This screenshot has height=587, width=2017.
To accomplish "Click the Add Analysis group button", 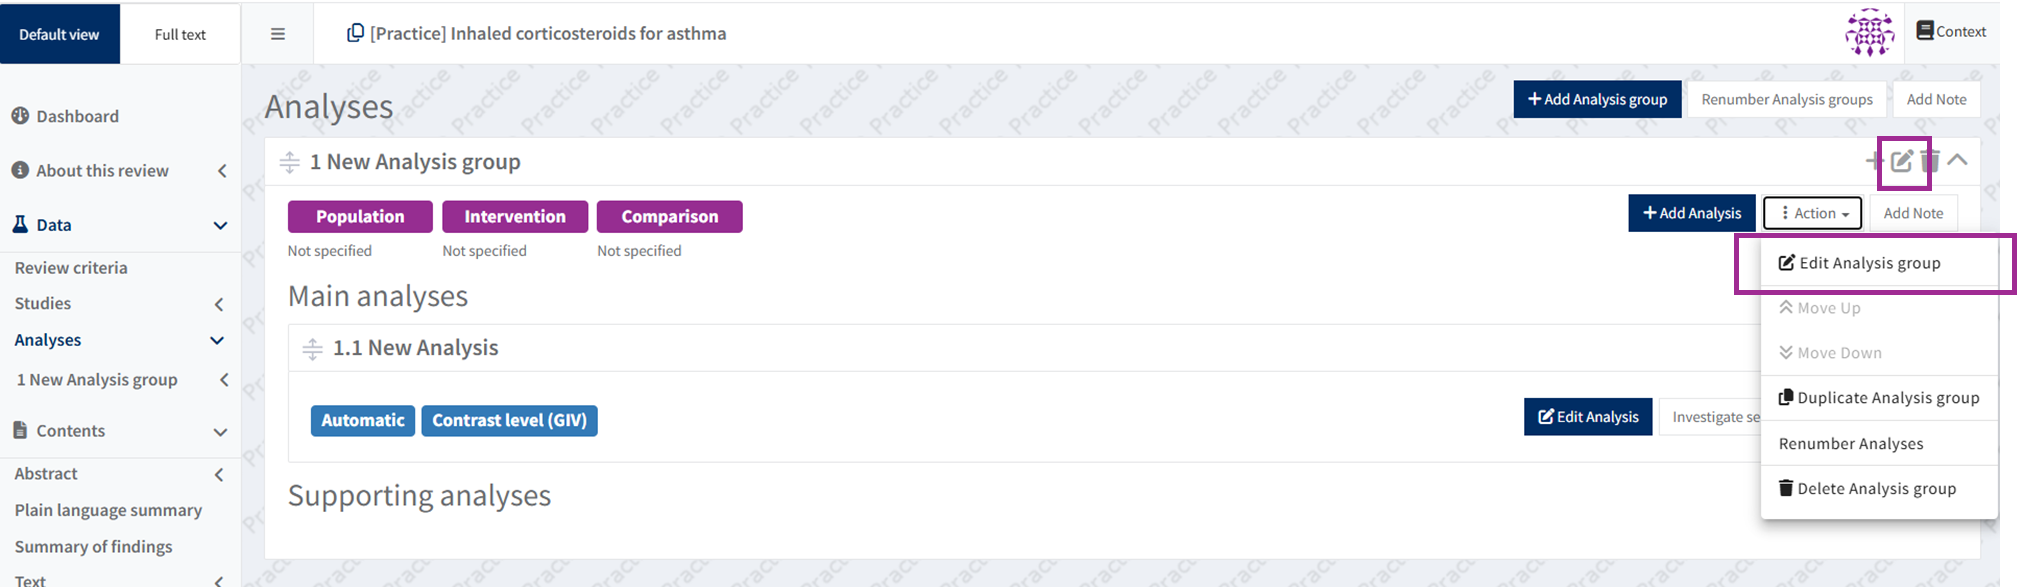I will click(x=1597, y=99).
